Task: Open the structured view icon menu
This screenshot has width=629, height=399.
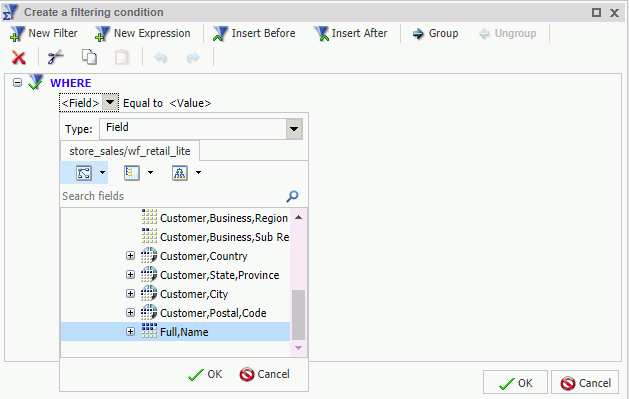Action: click(x=102, y=173)
